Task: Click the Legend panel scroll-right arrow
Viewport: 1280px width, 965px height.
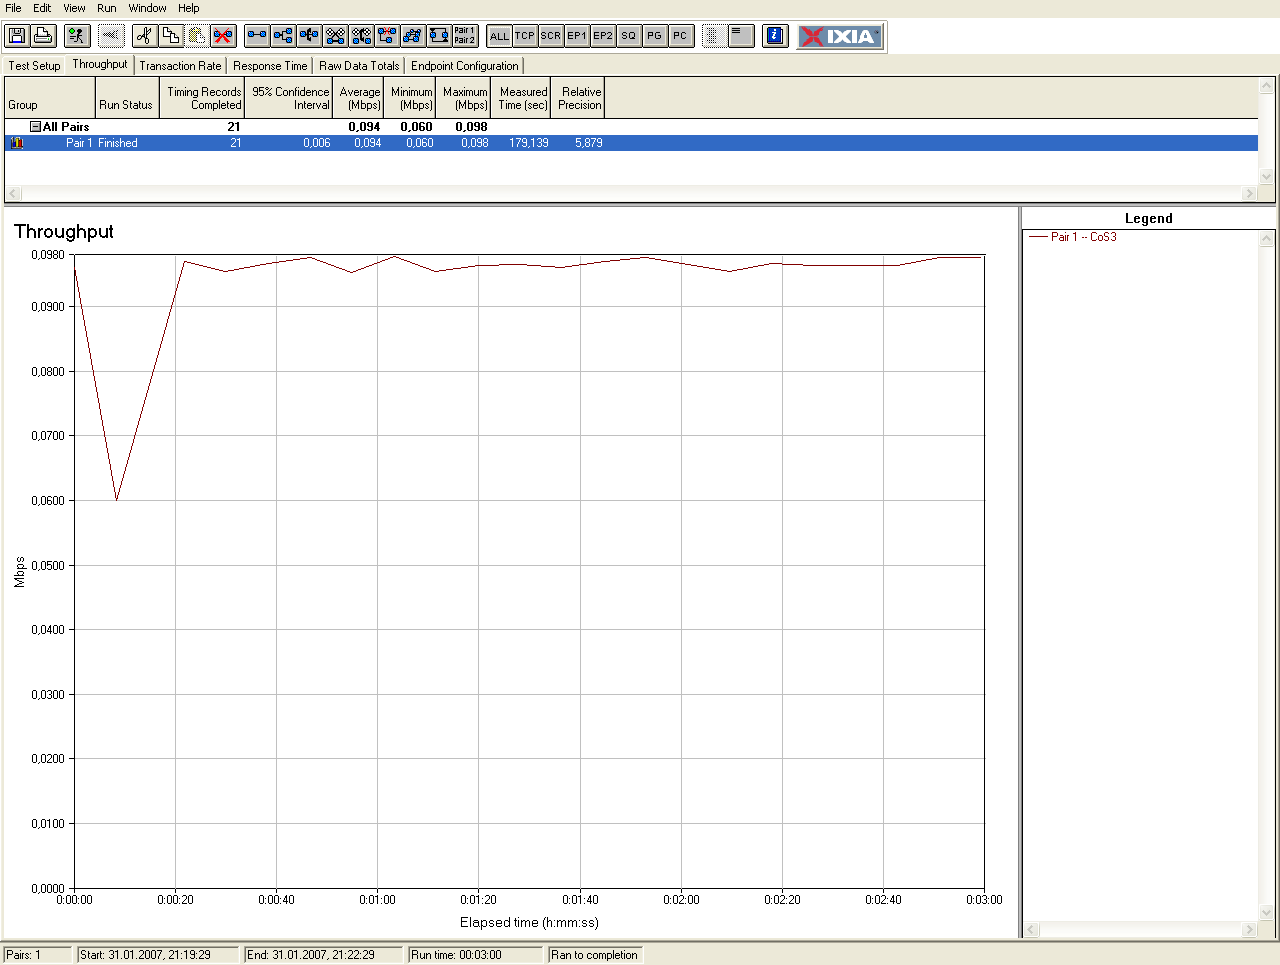Action: [x=1249, y=930]
